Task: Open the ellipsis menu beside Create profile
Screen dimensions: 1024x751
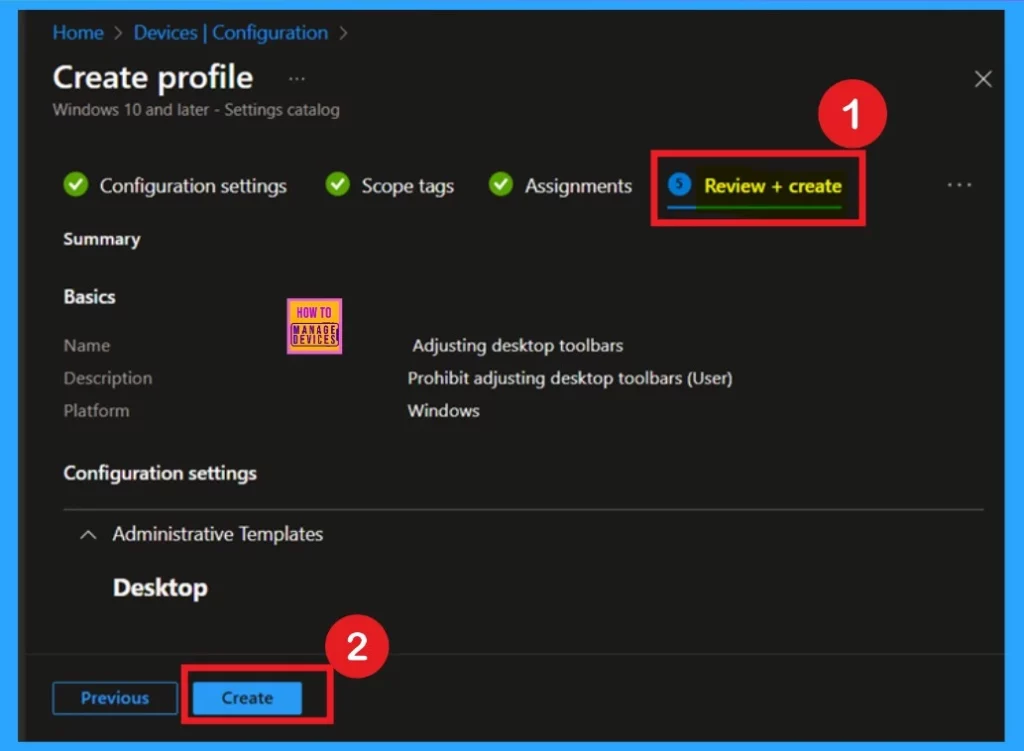Action: (296, 79)
